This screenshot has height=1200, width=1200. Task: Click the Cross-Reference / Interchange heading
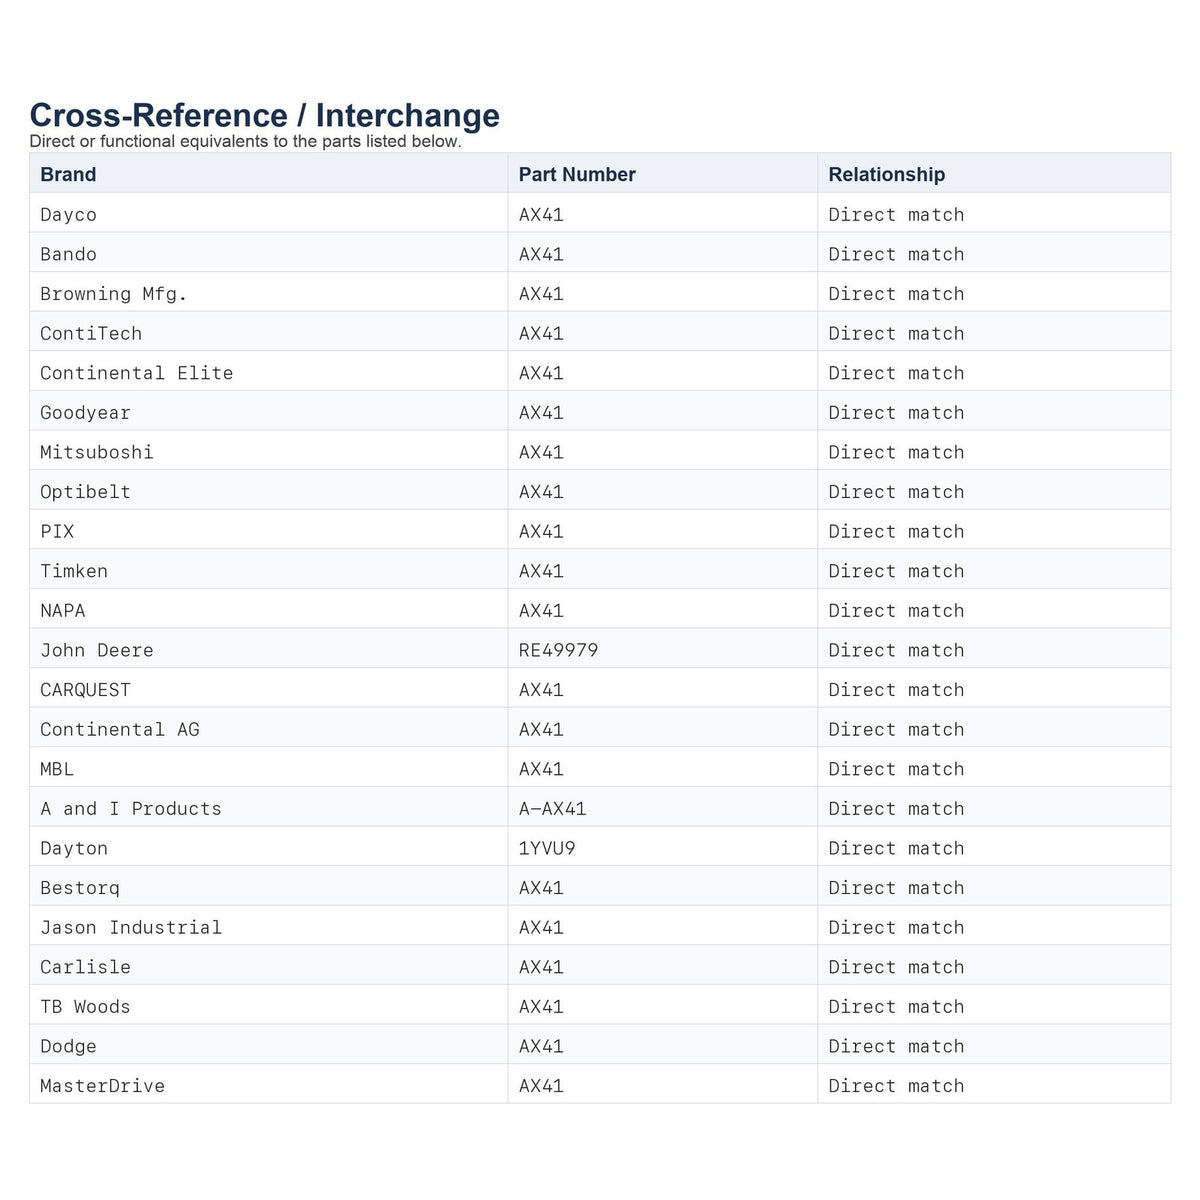pos(265,115)
